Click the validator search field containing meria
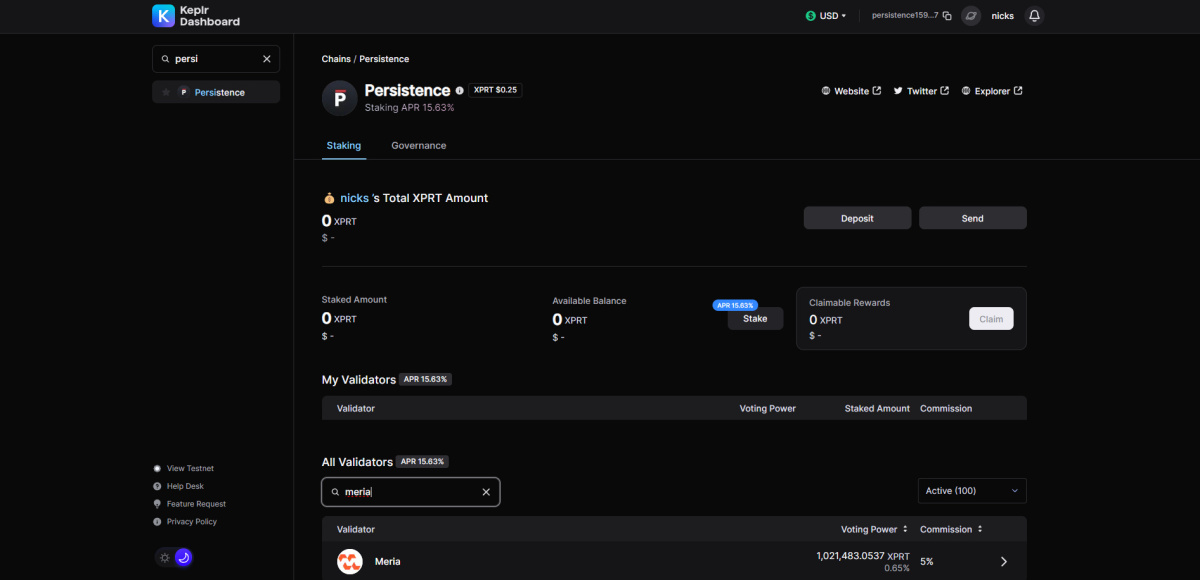 pos(410,492)
